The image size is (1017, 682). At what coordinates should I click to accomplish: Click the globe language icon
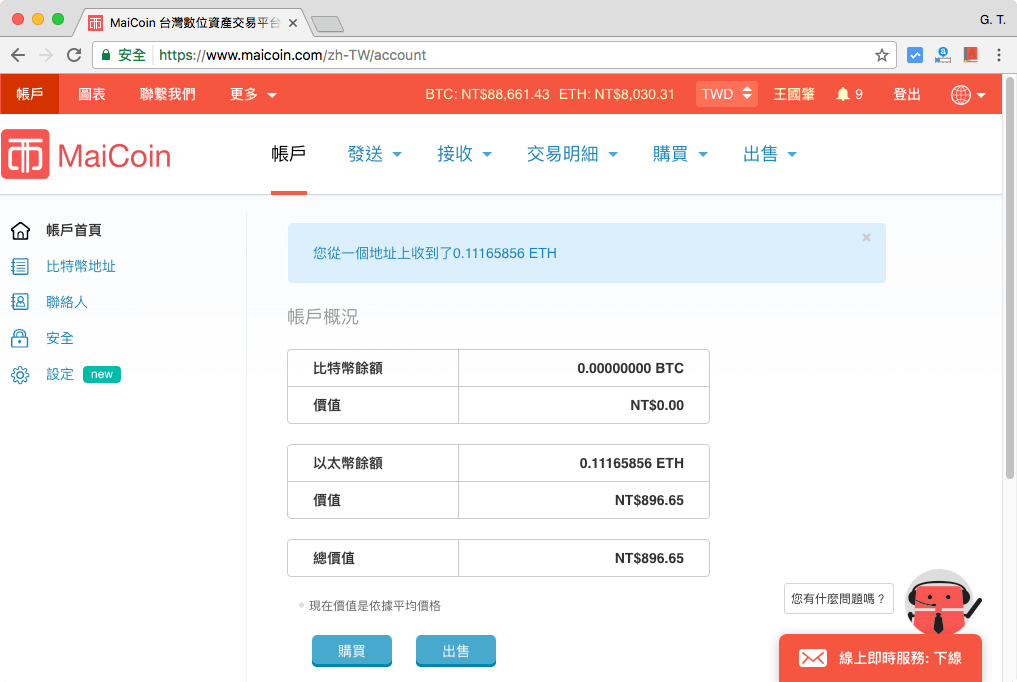(x=961, y=95)
